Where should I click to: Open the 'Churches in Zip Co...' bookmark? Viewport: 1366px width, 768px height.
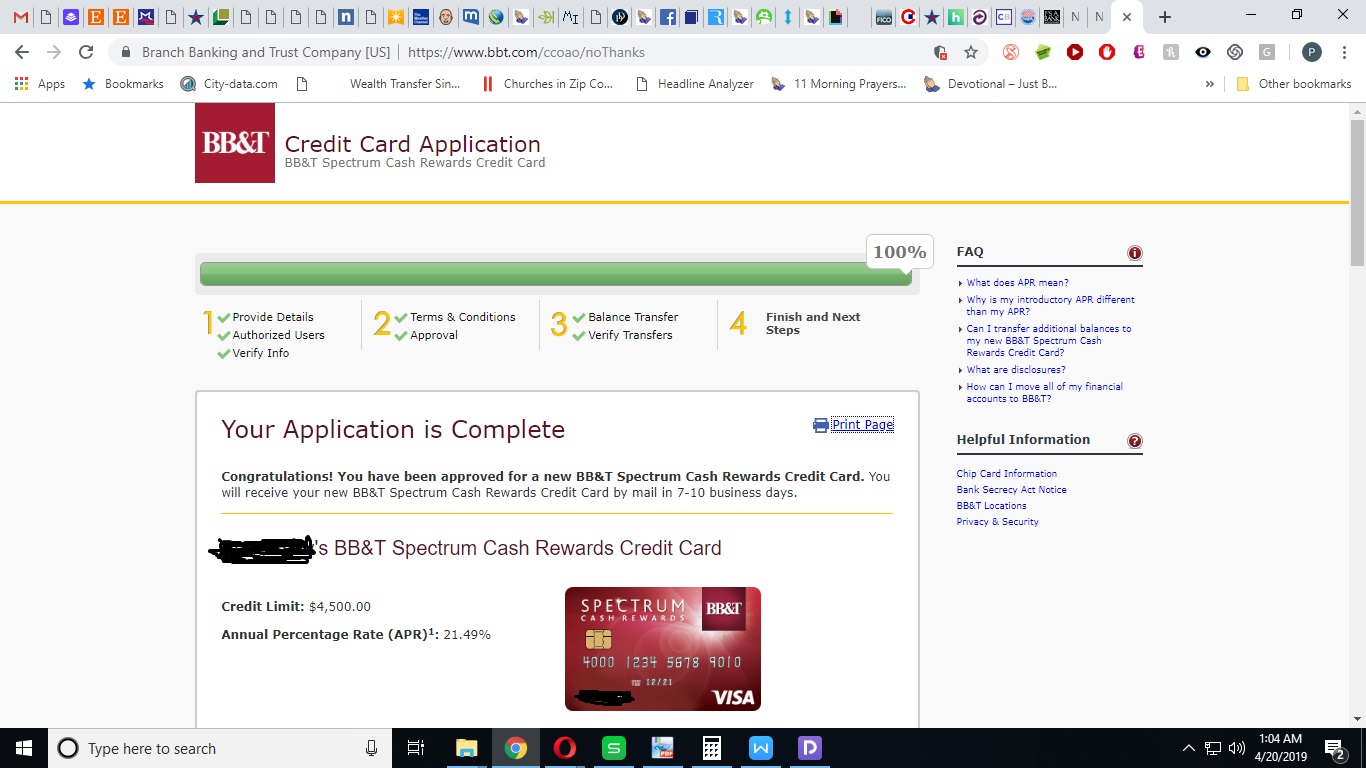tap(547, 84)
